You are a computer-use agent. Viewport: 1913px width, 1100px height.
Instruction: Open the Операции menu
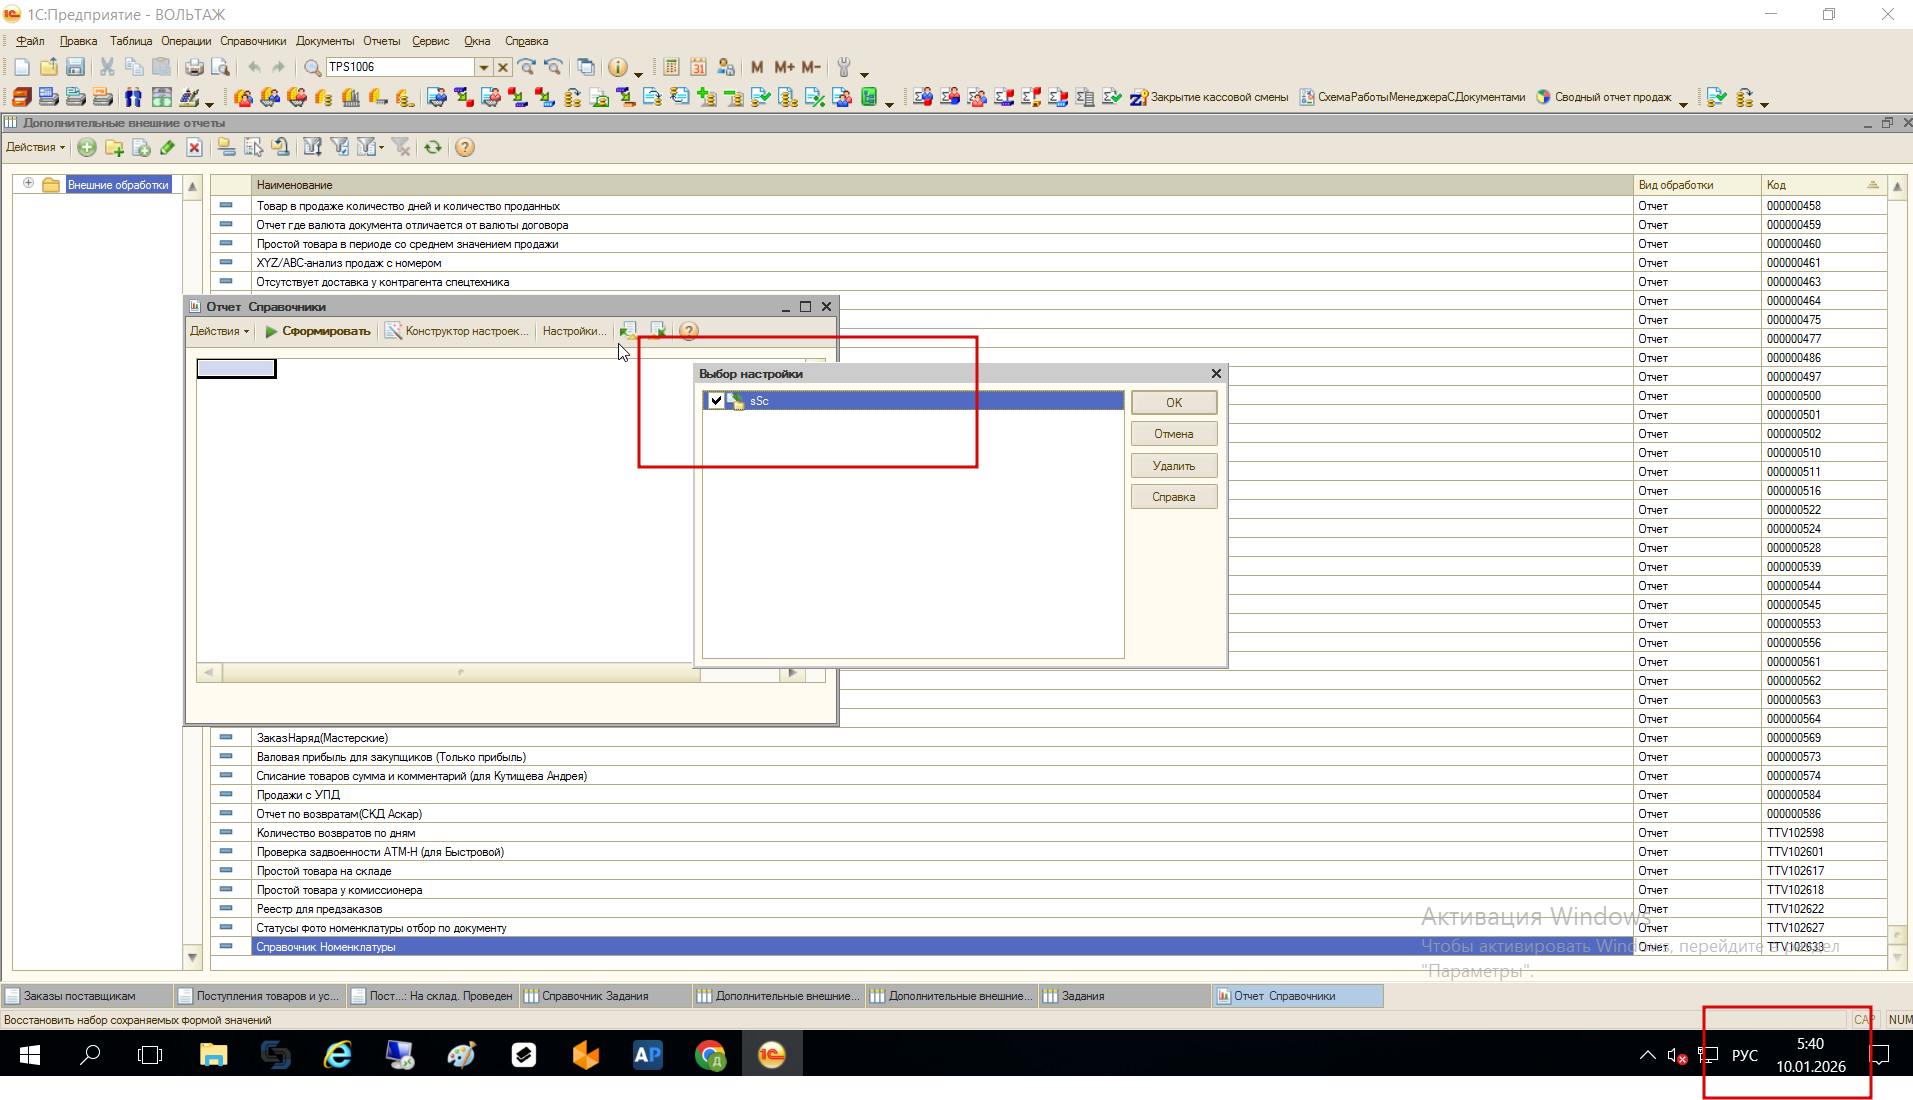tap(186, 41)
